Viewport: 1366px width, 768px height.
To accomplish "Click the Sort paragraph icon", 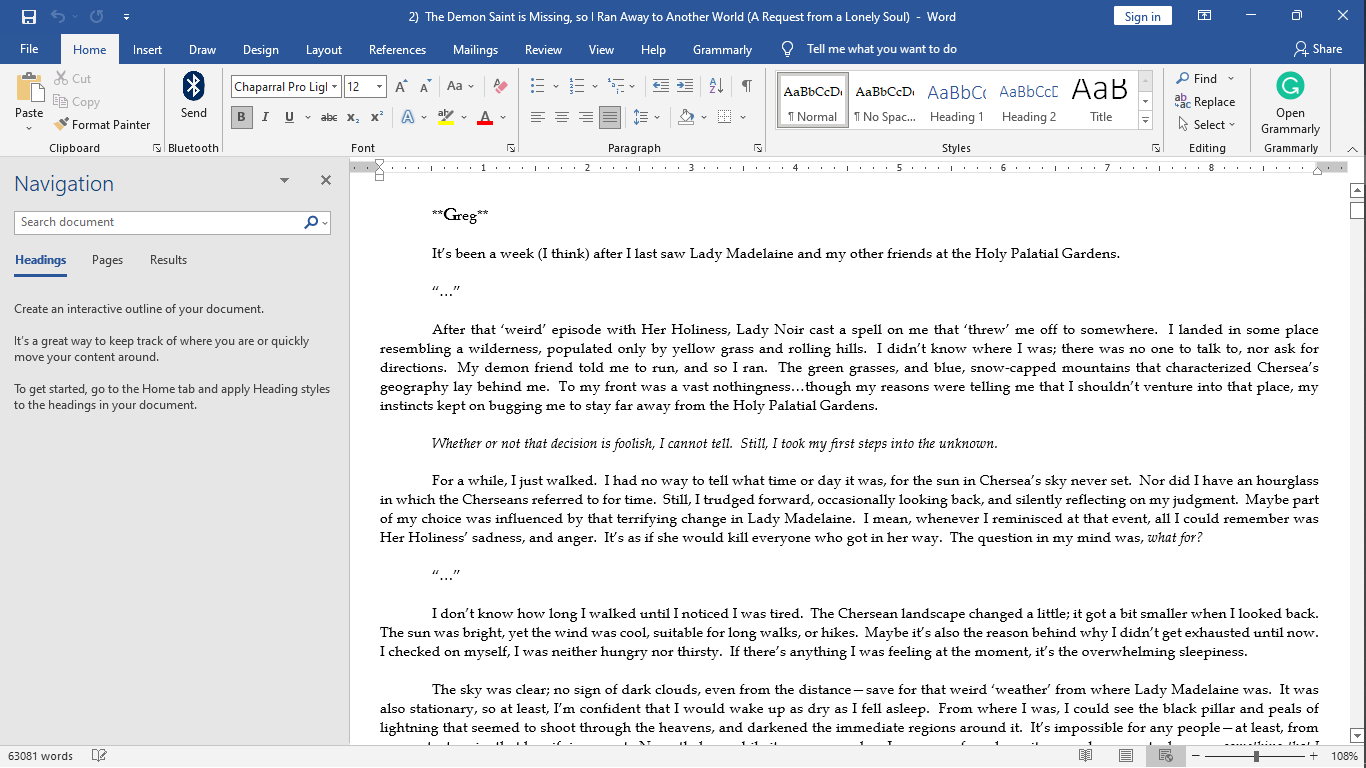I will click(715, 86).
